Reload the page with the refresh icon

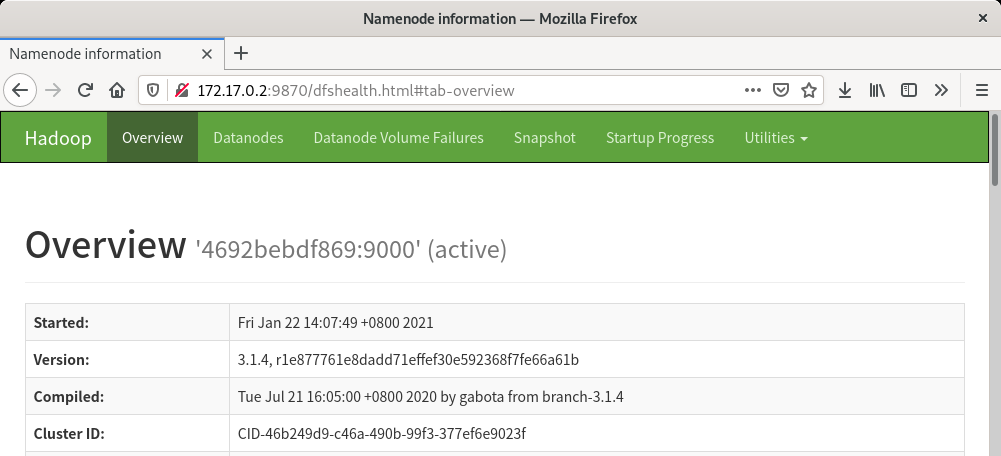(x=86, y=90)
